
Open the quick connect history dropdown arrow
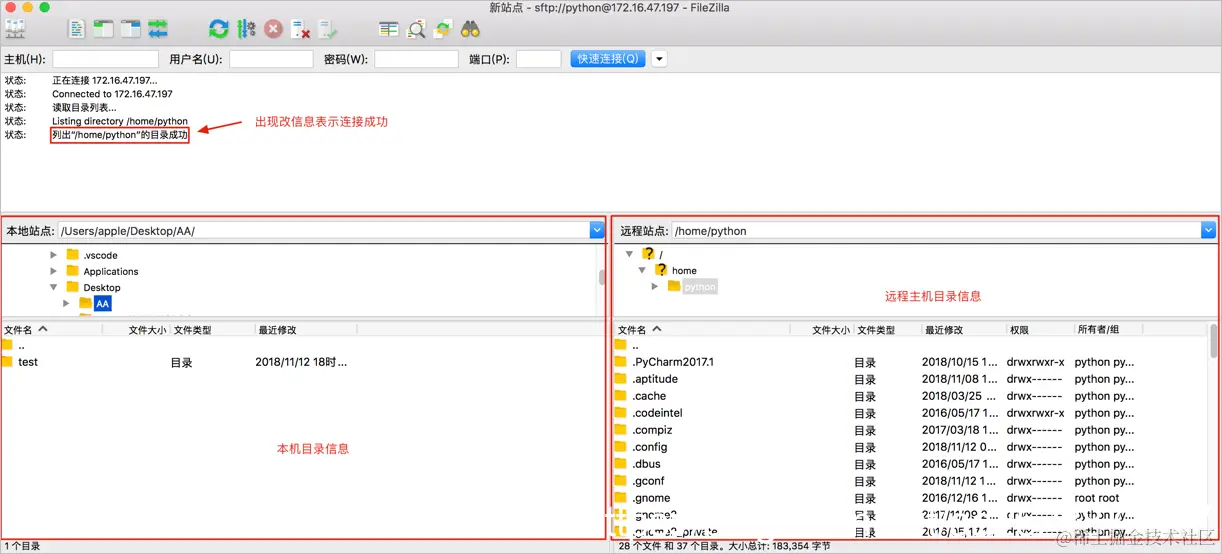click(659, 59)
